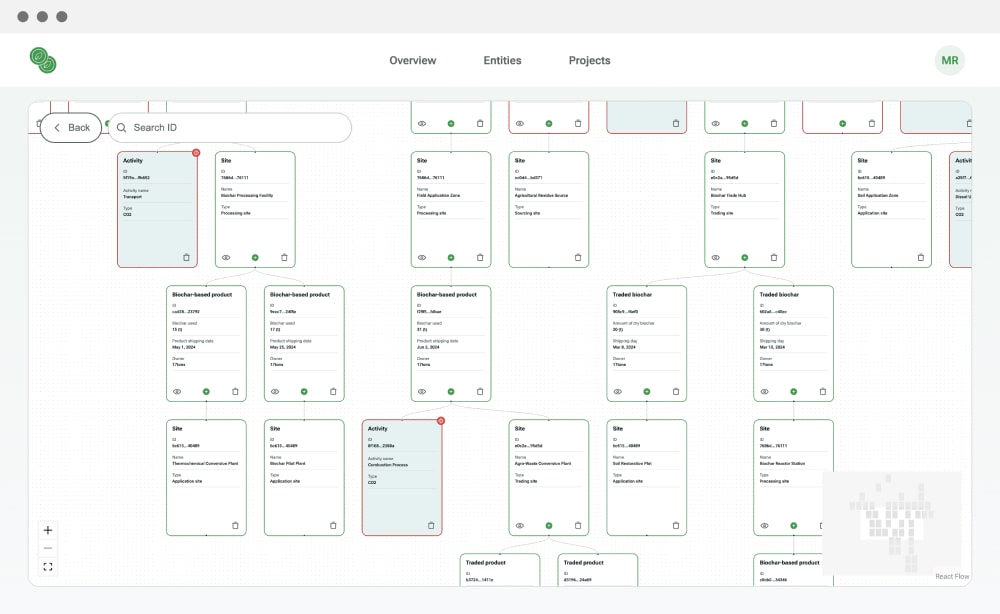
Task: Delete the product shipped Jun 2, 2024
Action: pyautogui.click(x=480, y=391)
